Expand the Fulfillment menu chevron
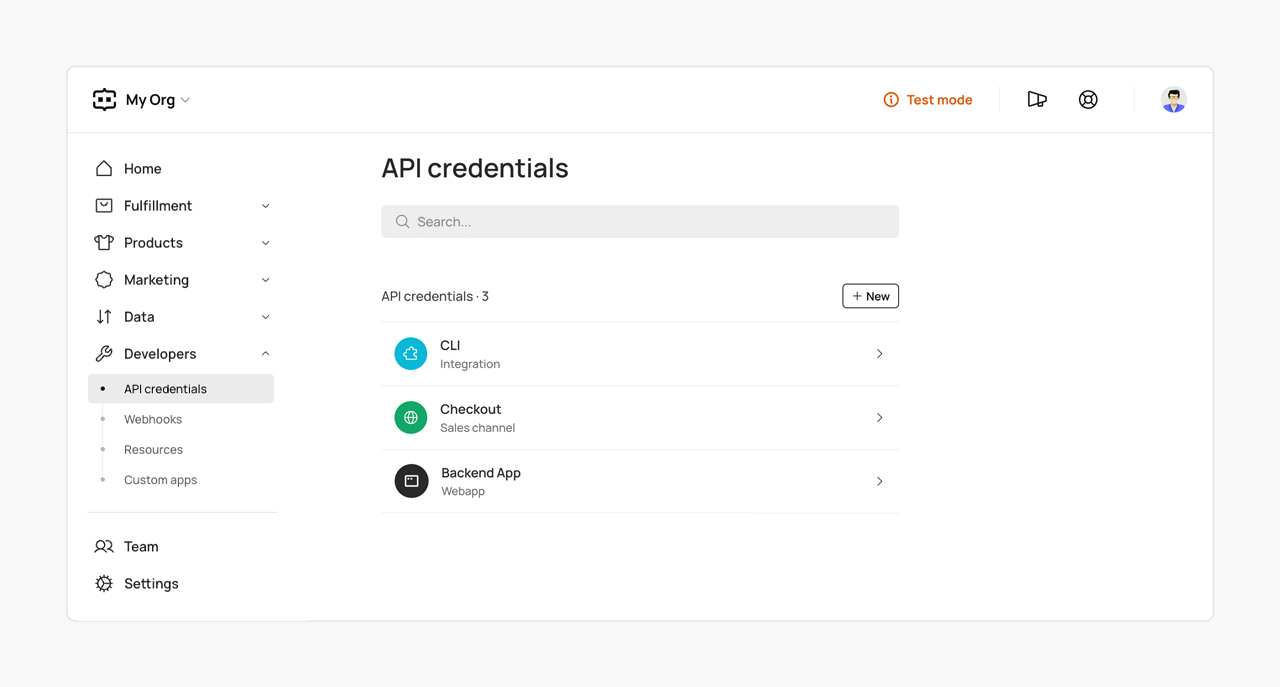This screenshot has width=1280, height=687. pos(265,206)
